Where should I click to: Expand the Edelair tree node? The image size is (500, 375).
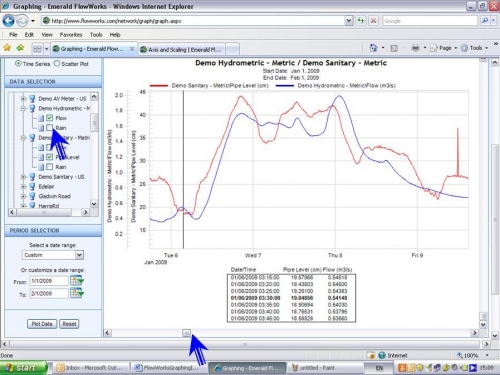click(x=23, y=186)
